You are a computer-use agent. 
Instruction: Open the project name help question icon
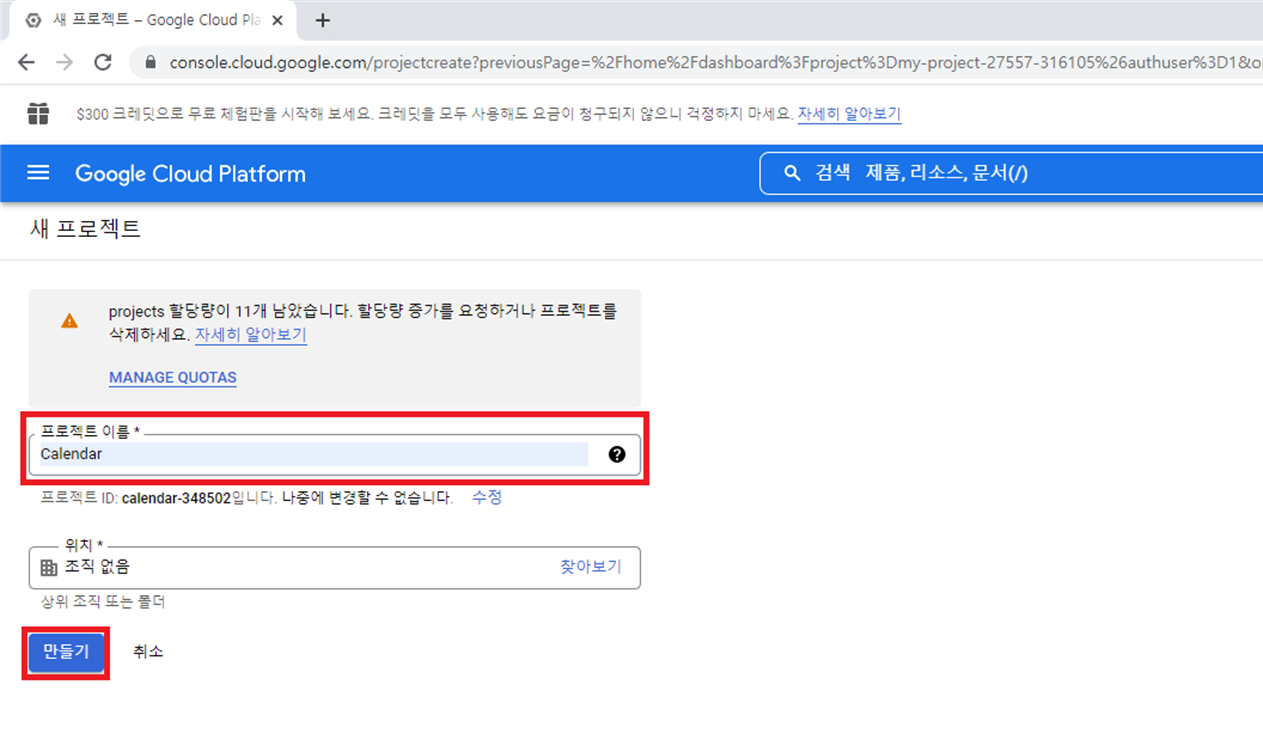pos(617,454)
